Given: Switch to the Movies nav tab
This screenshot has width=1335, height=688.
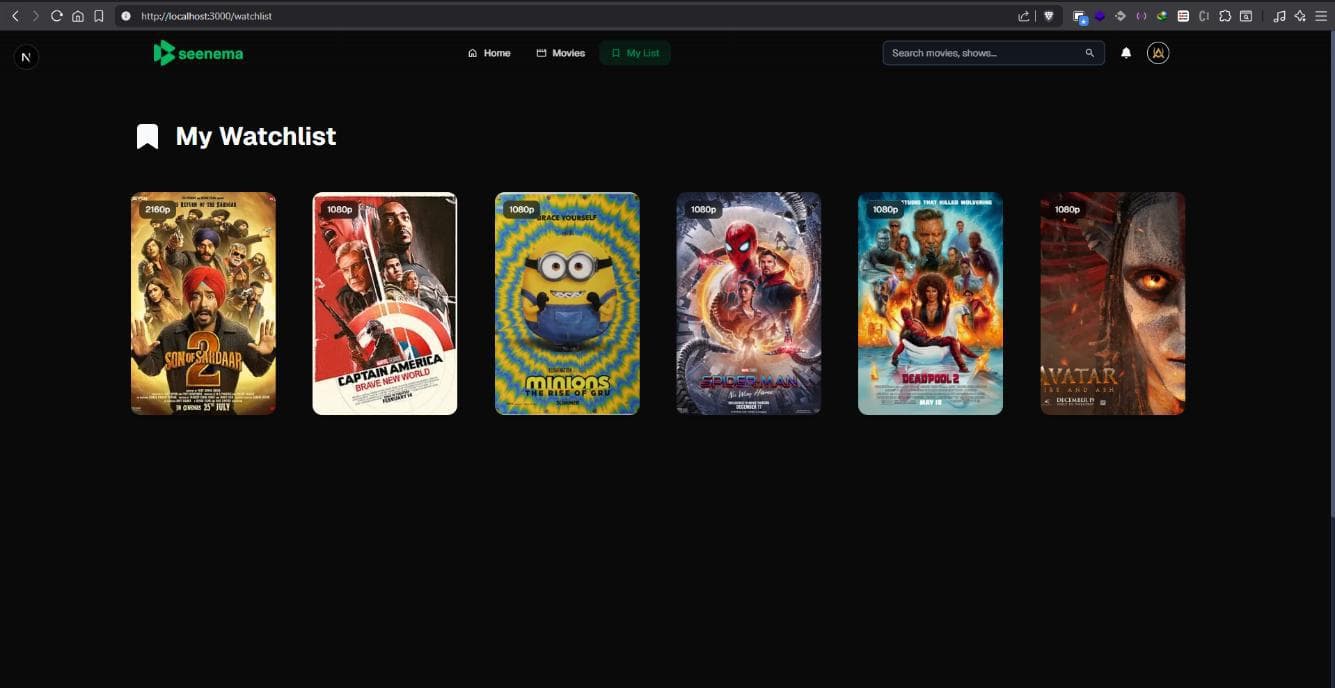Looking at the screenshot, I should [561, 53].
